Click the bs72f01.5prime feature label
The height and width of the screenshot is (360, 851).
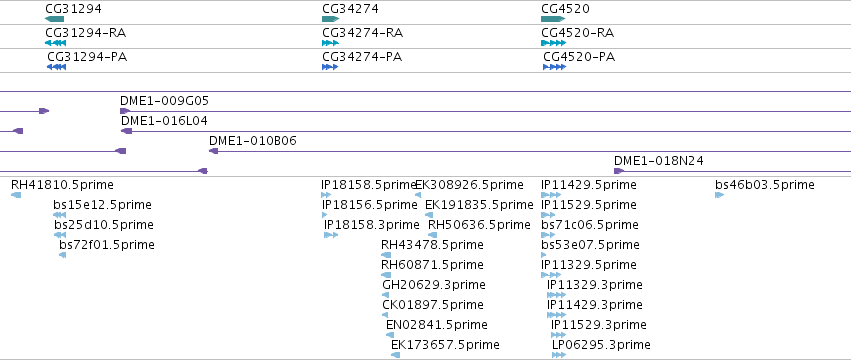[107, 245]
